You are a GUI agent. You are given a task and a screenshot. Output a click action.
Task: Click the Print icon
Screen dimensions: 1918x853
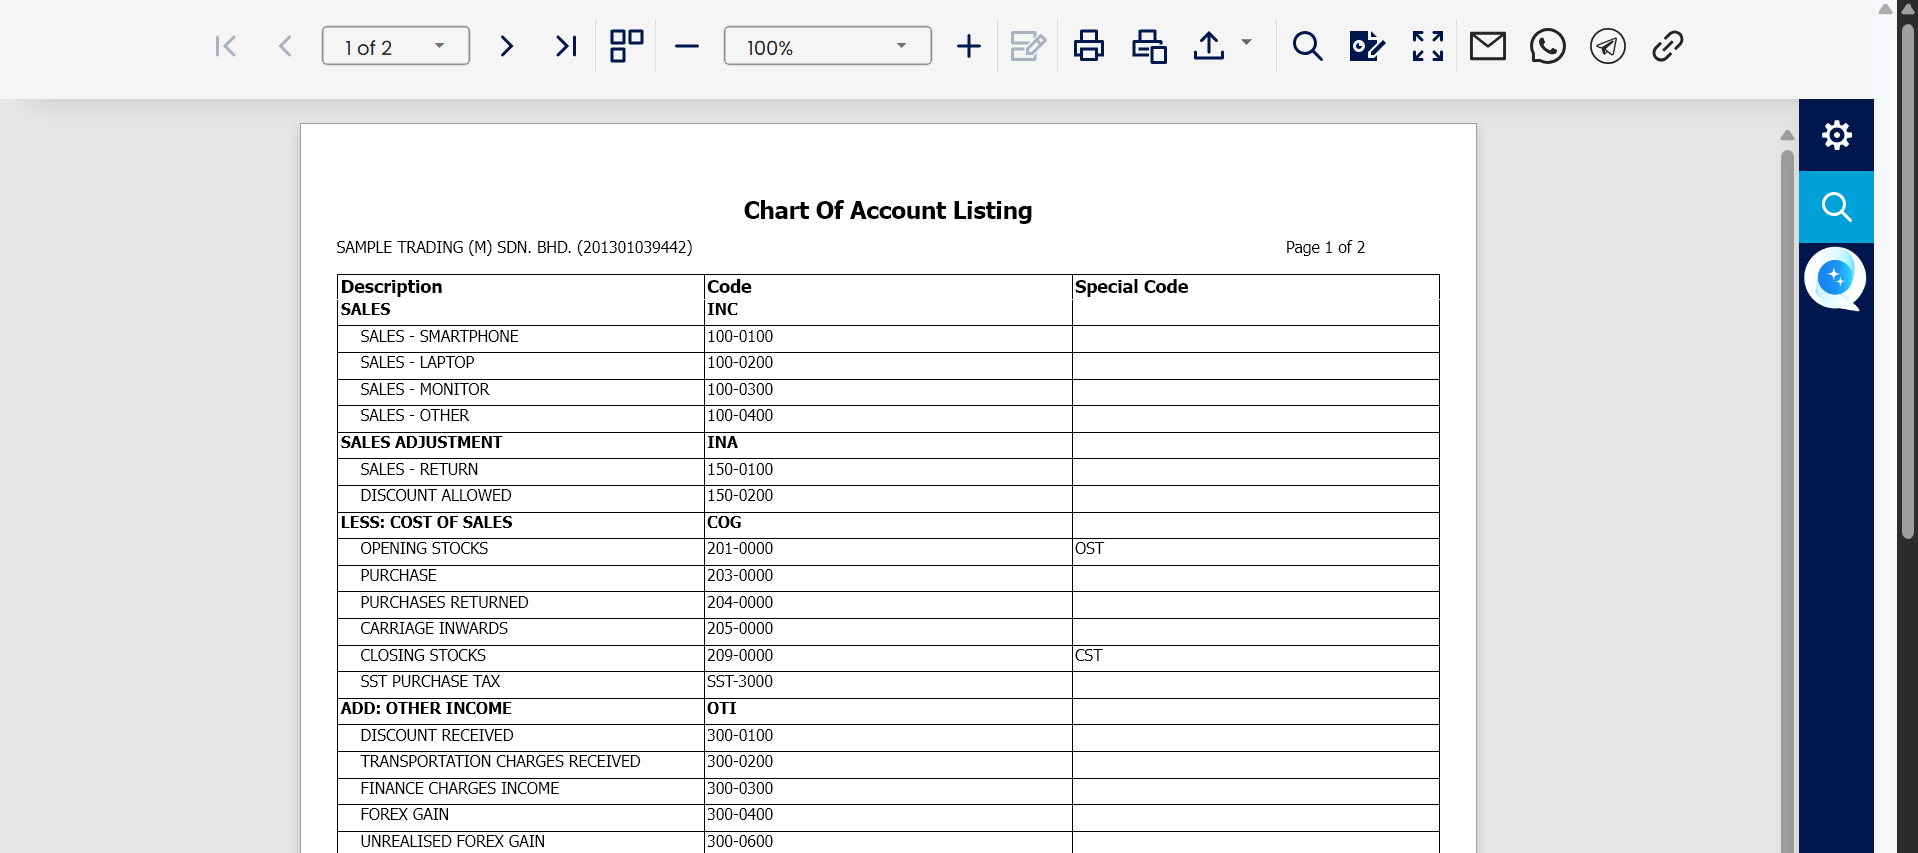1088,46
